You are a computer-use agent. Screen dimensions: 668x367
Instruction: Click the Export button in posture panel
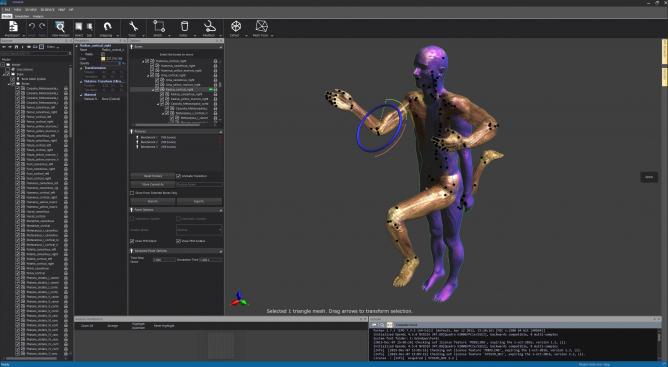point(199,201)
